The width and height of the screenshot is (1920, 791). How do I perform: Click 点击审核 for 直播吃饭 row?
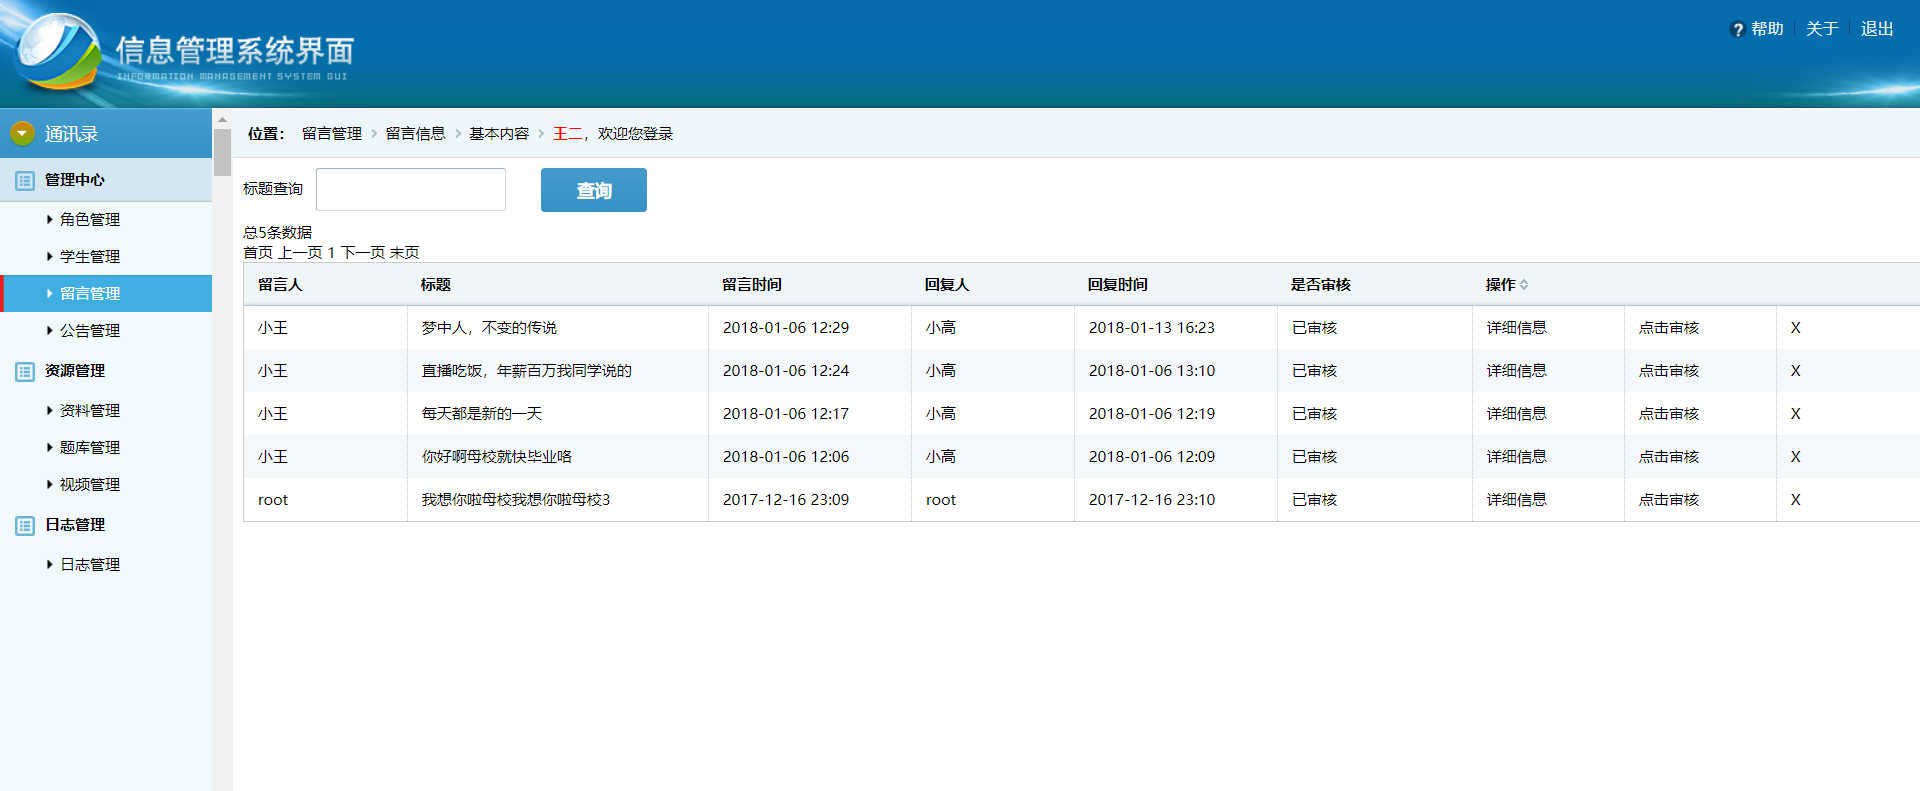[x=1669, y=371]
